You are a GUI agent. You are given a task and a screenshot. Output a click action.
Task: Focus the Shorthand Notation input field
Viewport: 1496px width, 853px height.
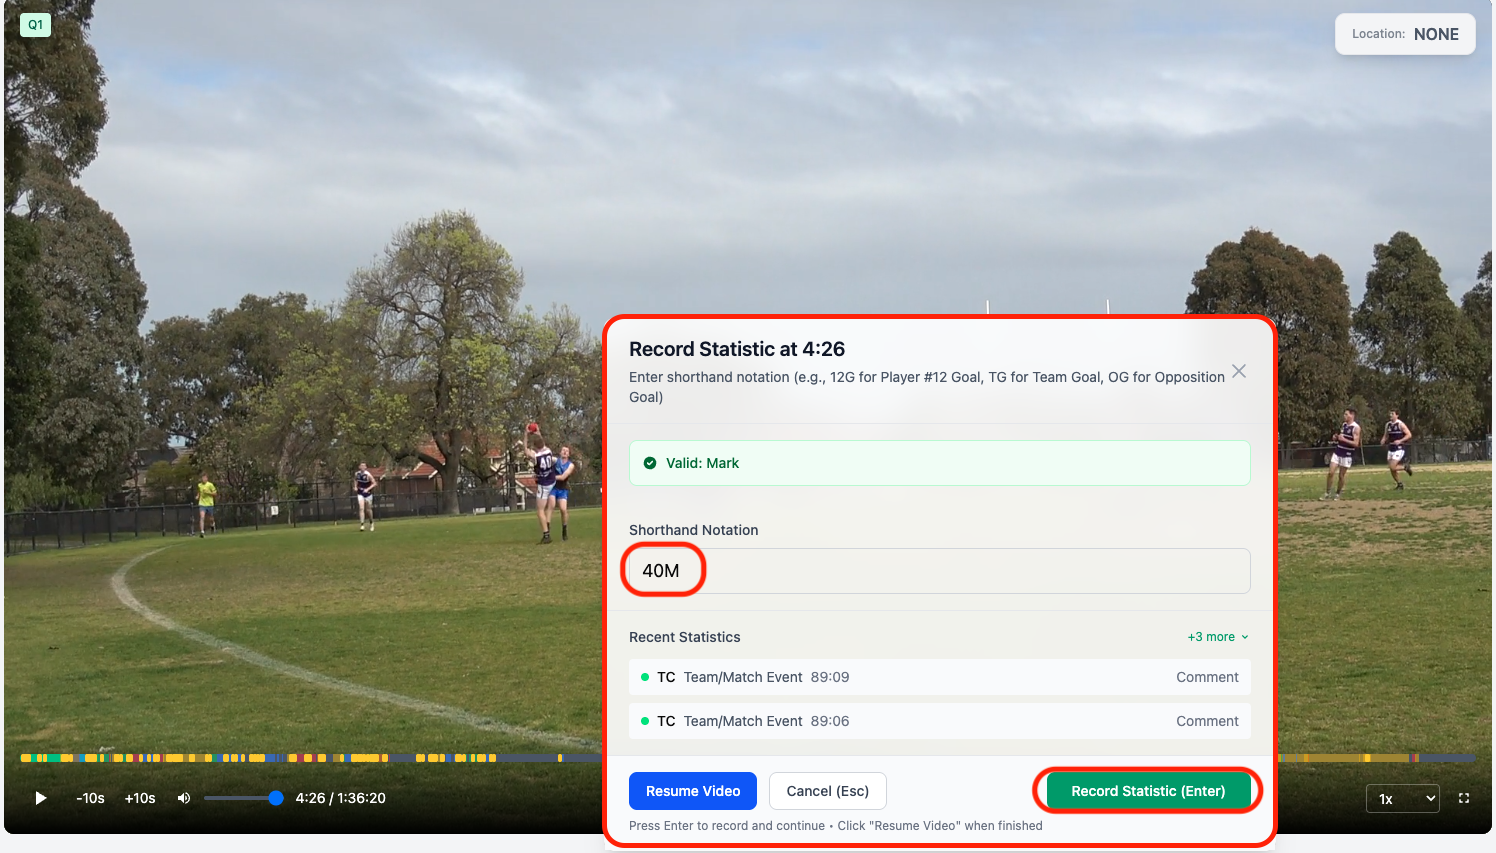click(x=940, y=570)
